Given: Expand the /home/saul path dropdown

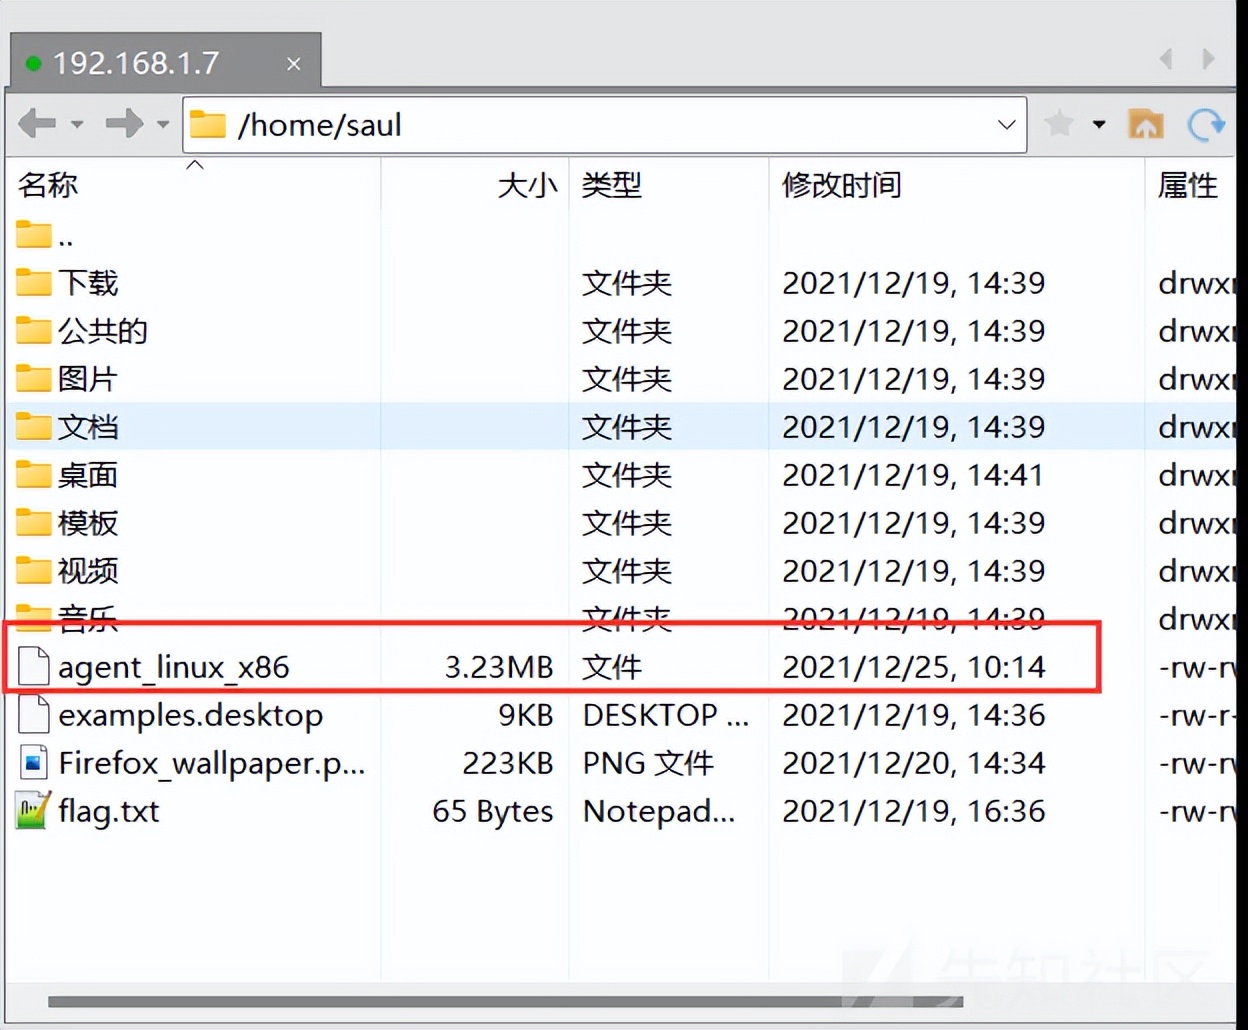Looking at the screenshot, I should (1006, 125).
